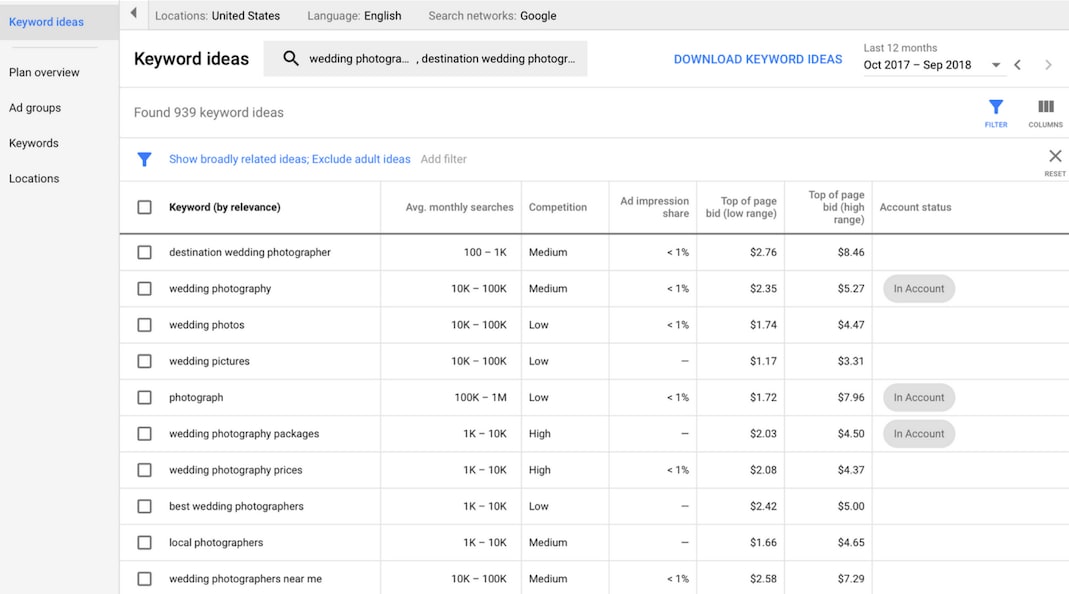1069x594 pixels.
Task: Click $2.76 low range bid
Action: (763, 252)
